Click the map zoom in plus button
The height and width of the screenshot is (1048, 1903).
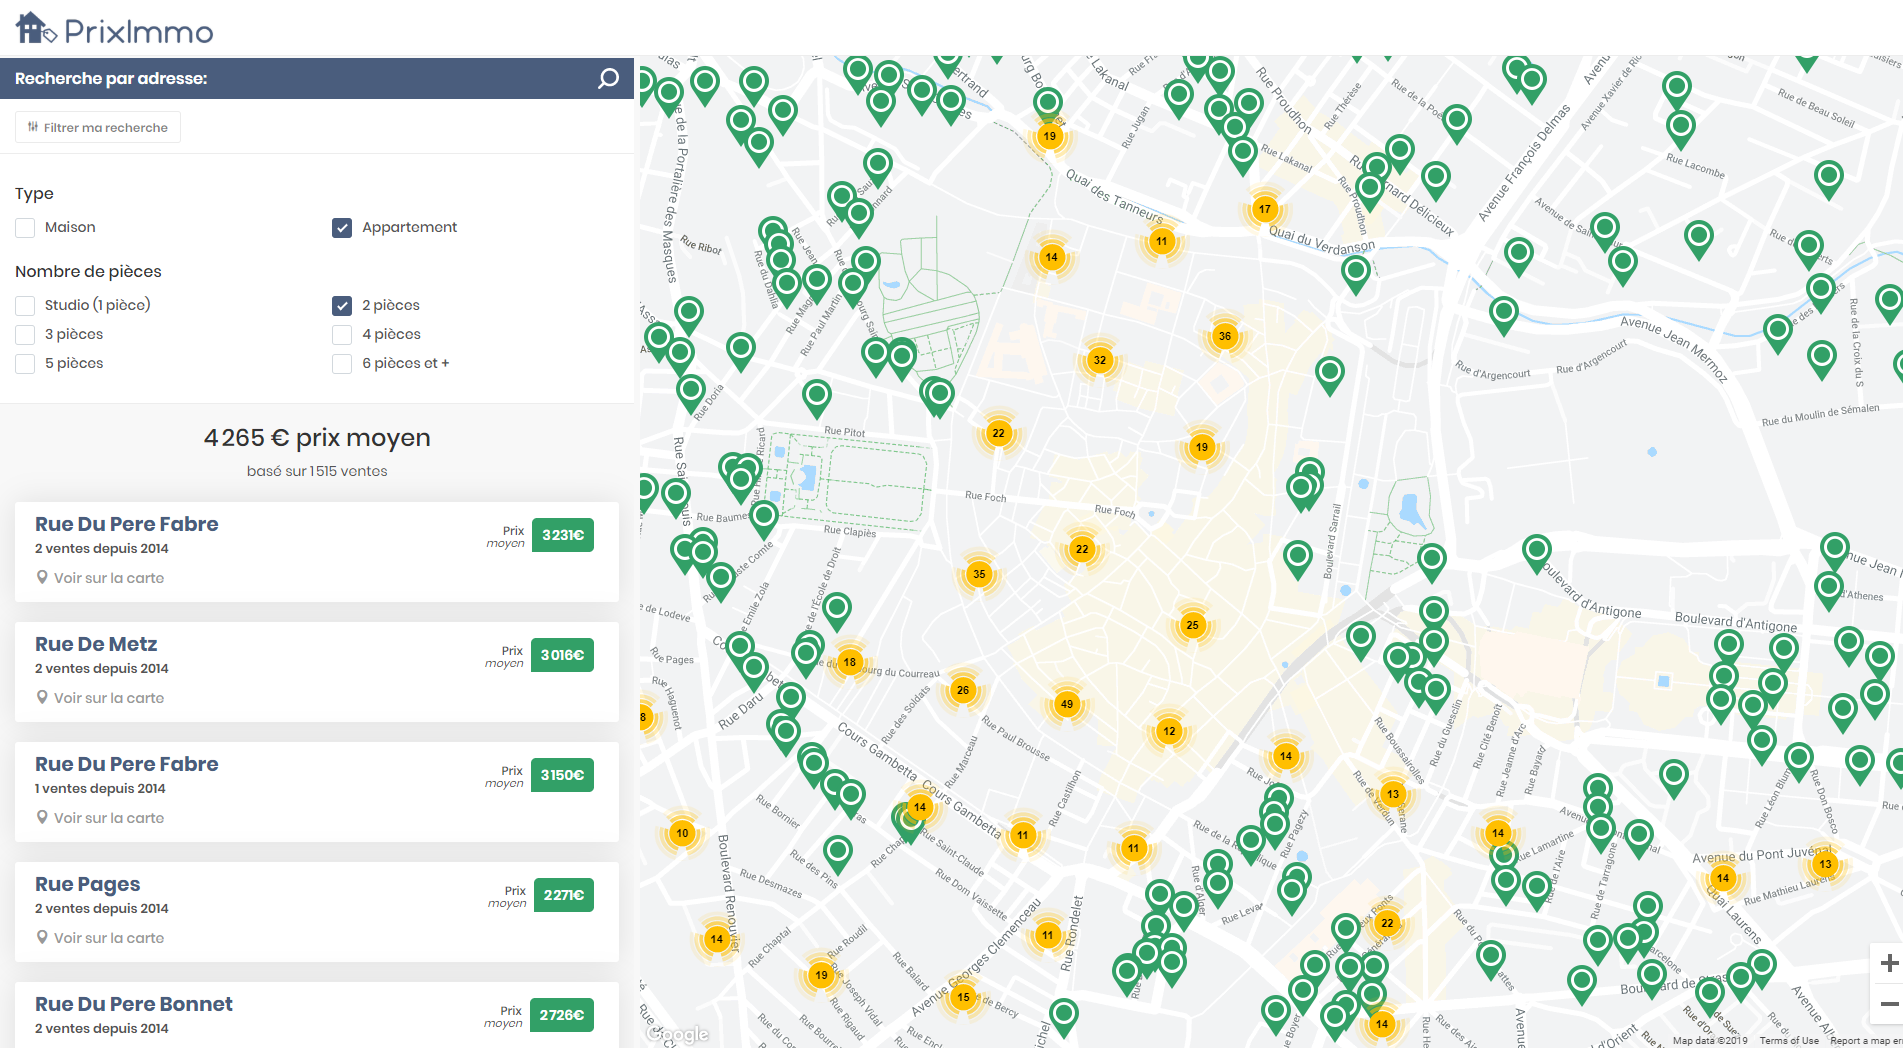click(1888, 963)
